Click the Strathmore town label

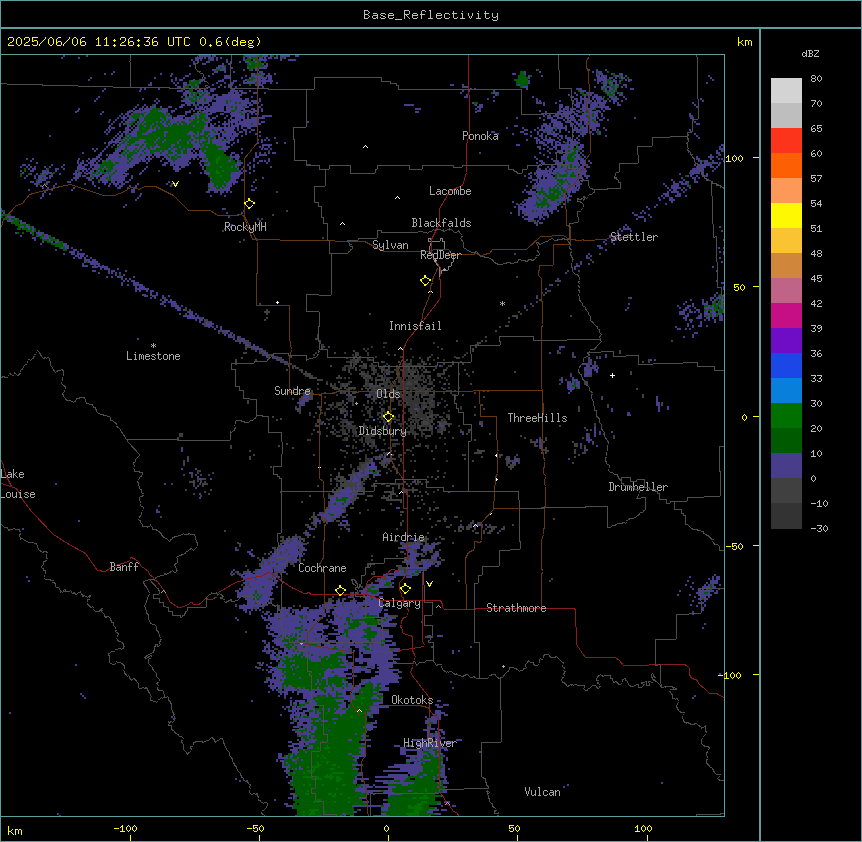tap(516, 608)
